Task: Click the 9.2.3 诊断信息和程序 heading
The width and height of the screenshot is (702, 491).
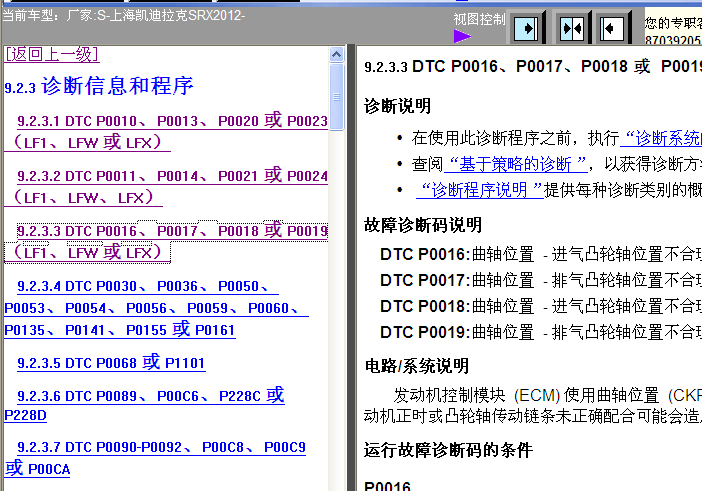Action: [99, 86]
